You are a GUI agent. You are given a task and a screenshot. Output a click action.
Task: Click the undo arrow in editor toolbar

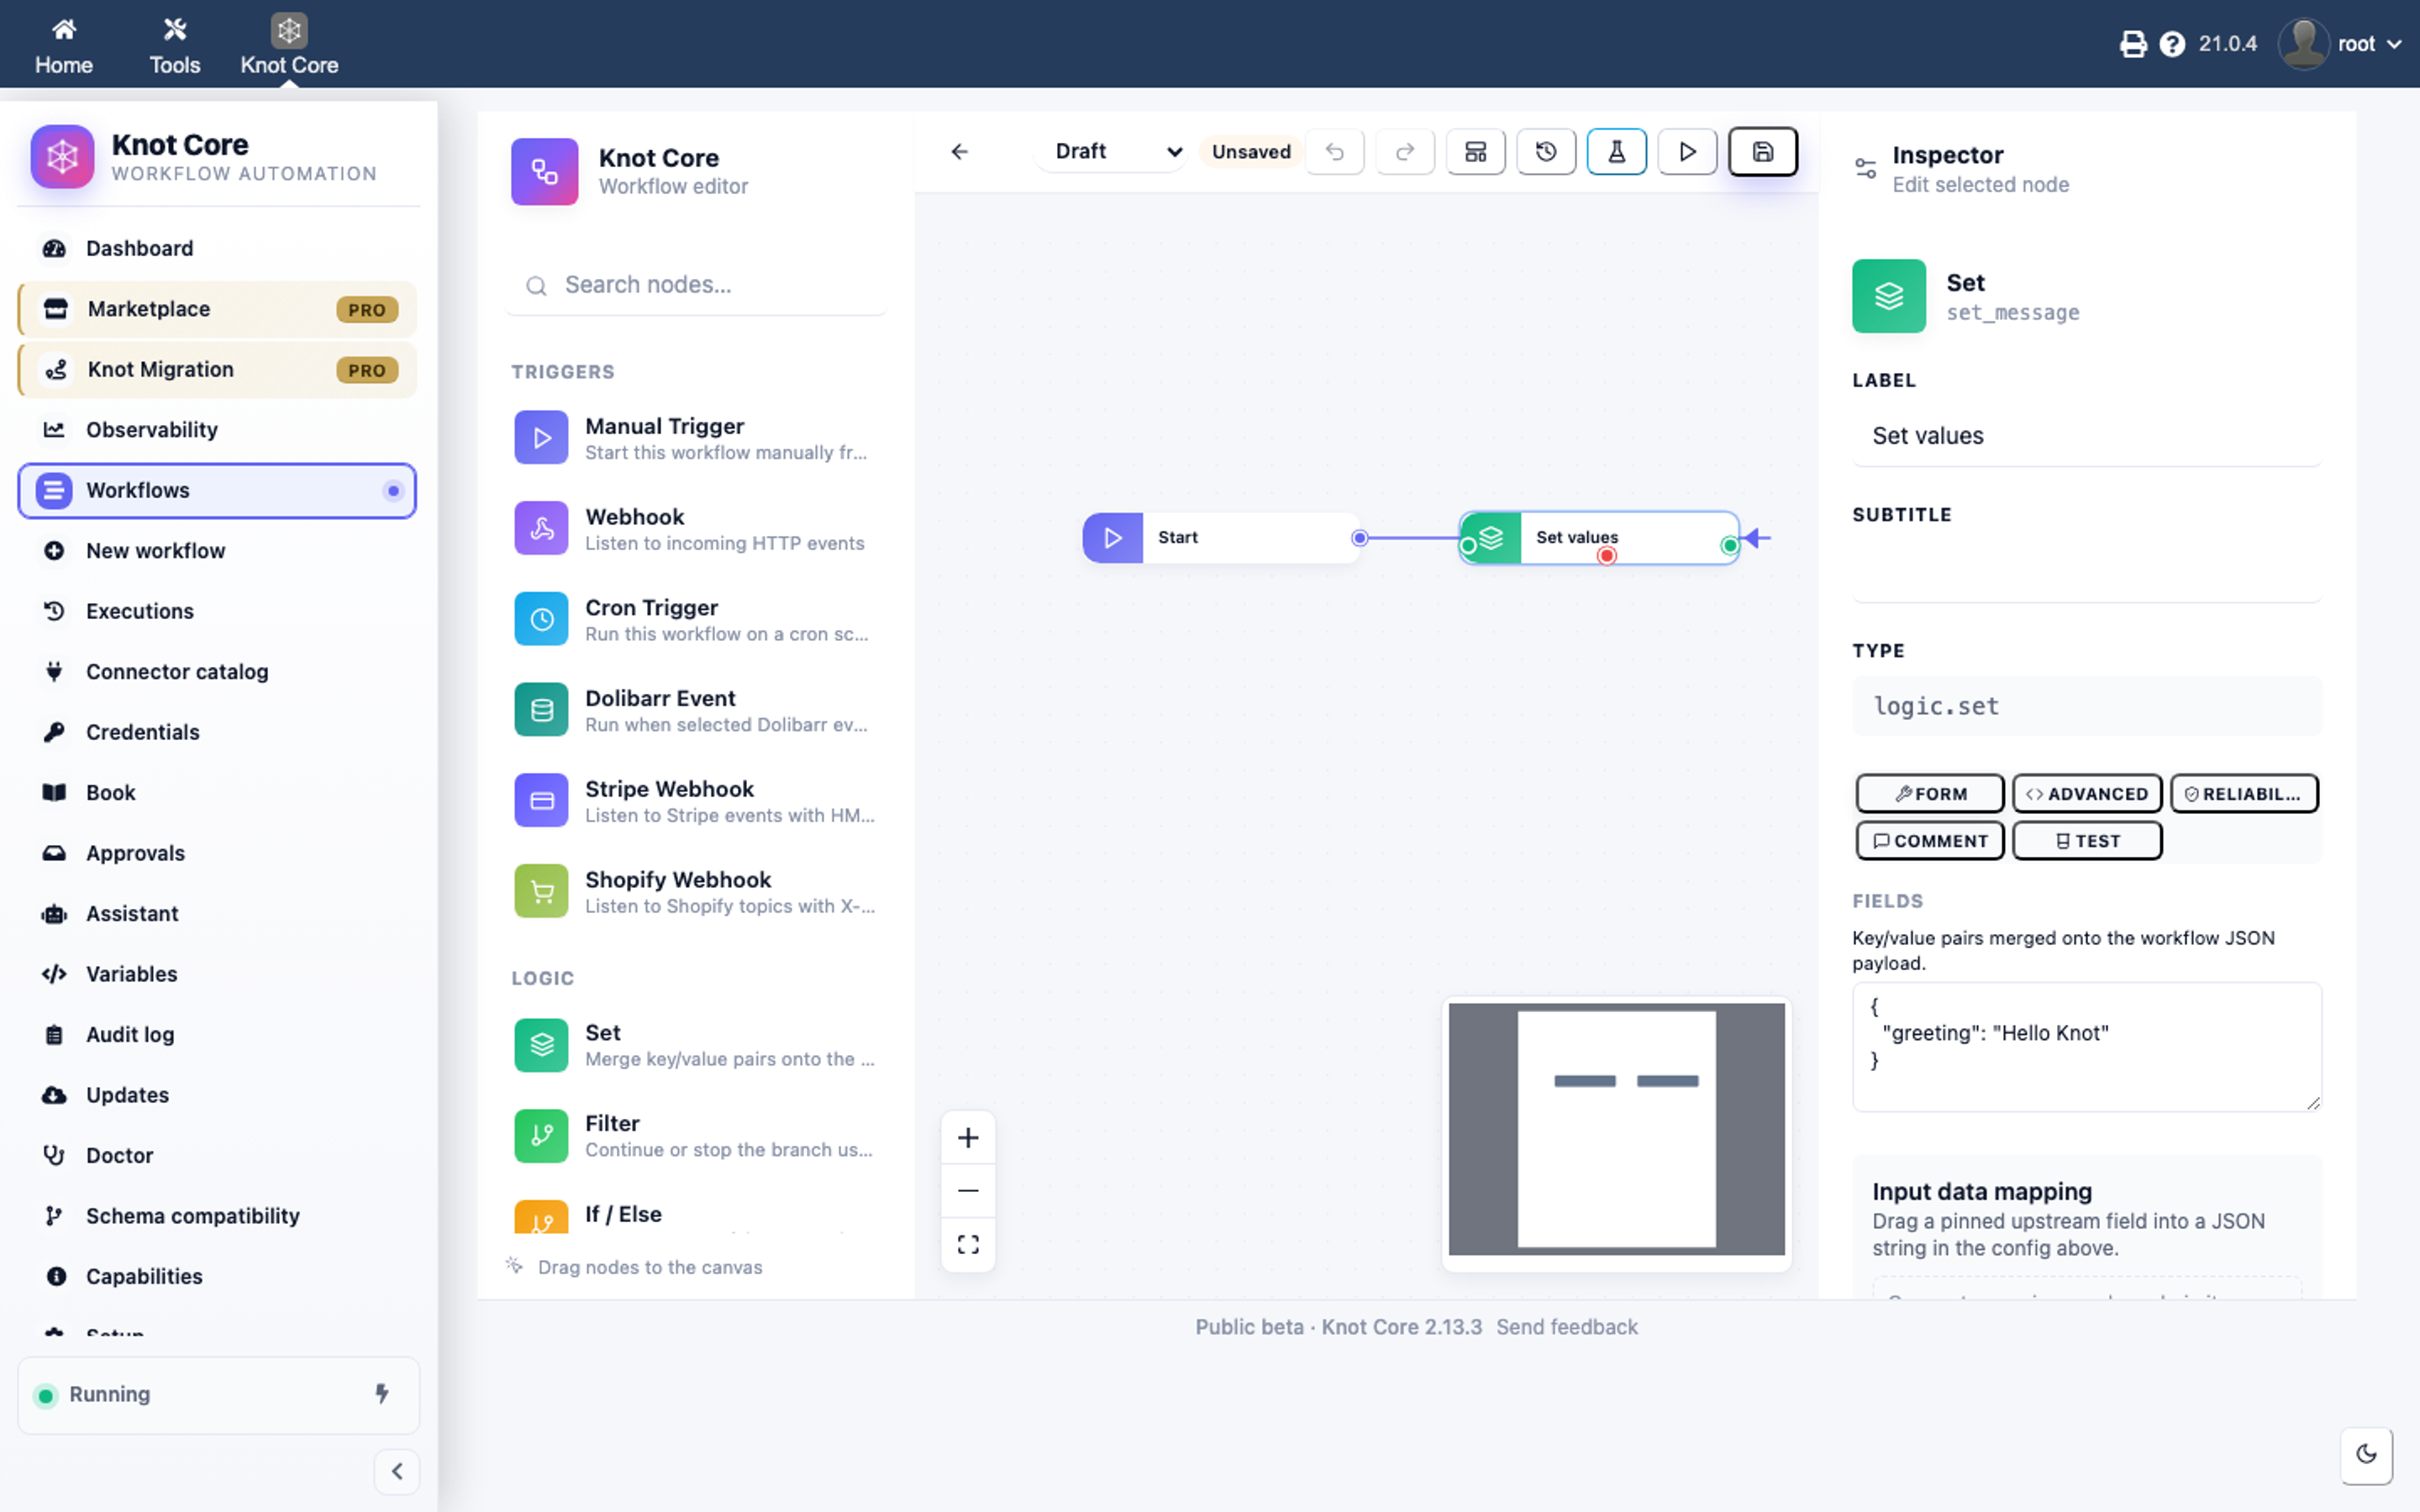point(1335,152)
